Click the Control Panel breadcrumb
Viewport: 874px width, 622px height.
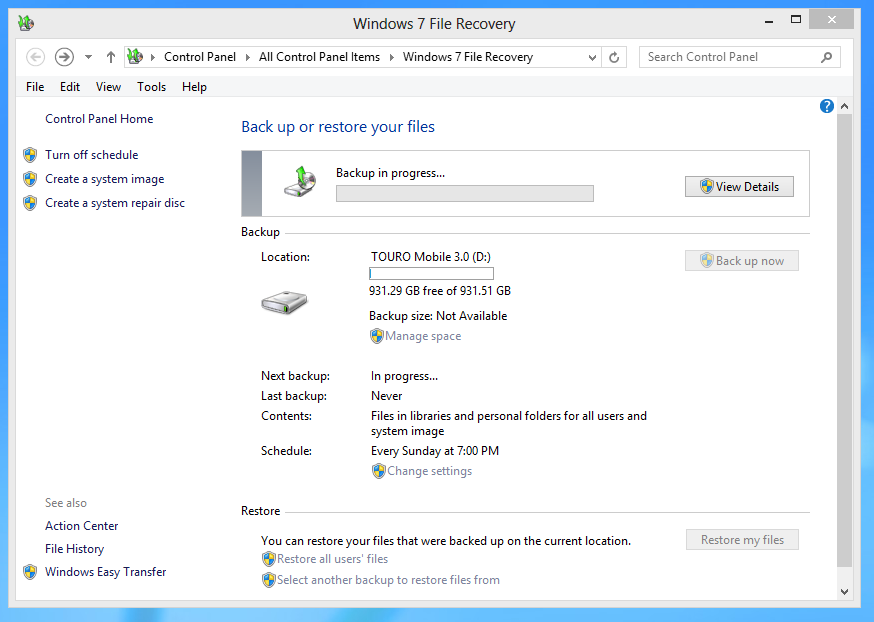[200, 57]
